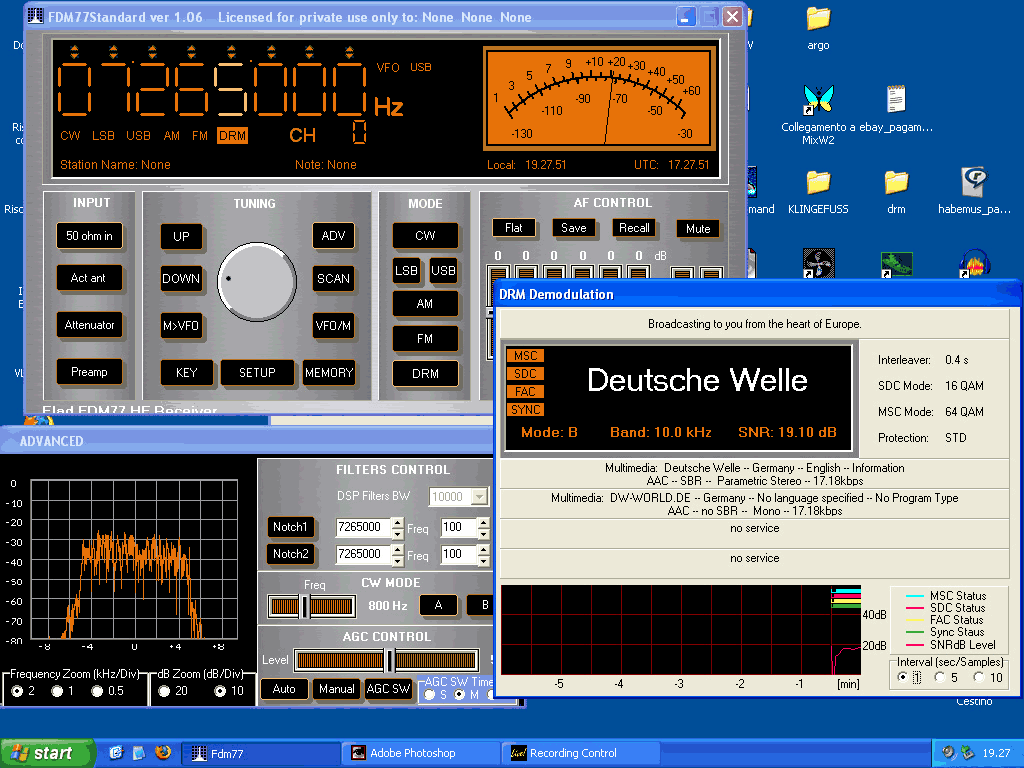1024x768 pixels.
Task: Select 20 dB/Div zoom option
Action: [x=164, y=691]
